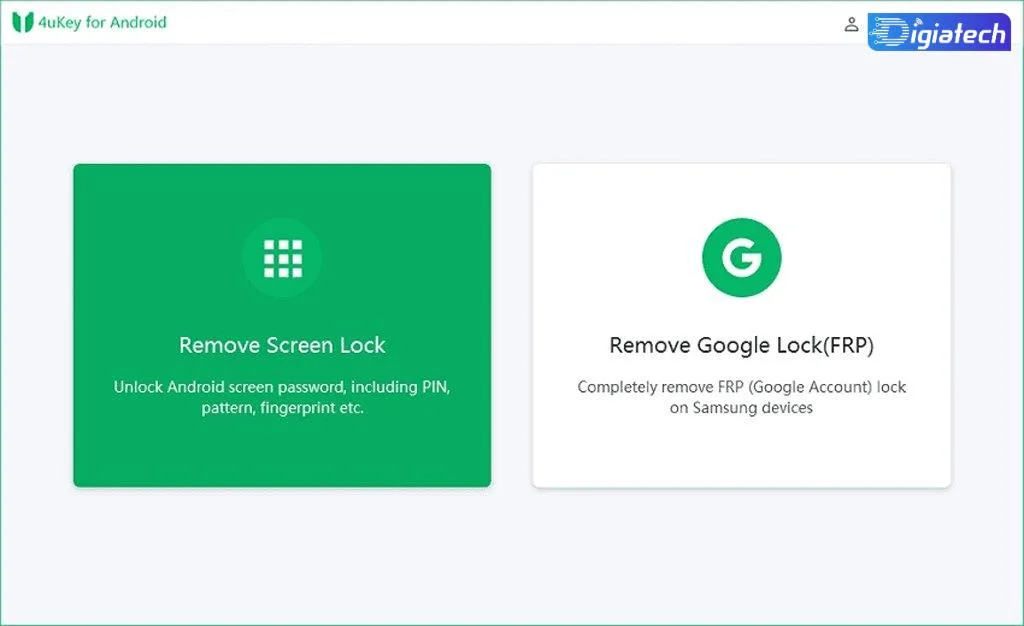The height and width of the screenshot is (626, 1024).
Task: Select the 'Unlock Android screen password' description line
Action: (x=282, y=387)
